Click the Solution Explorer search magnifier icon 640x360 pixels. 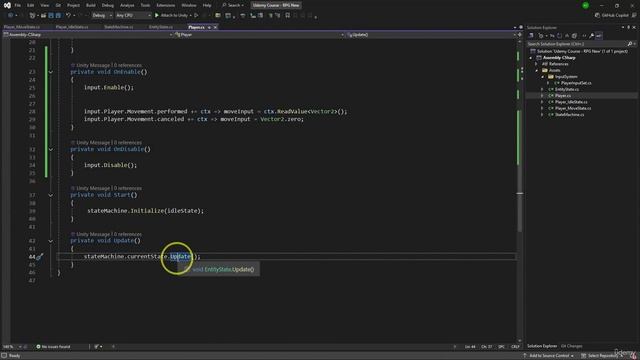[629, 44]
